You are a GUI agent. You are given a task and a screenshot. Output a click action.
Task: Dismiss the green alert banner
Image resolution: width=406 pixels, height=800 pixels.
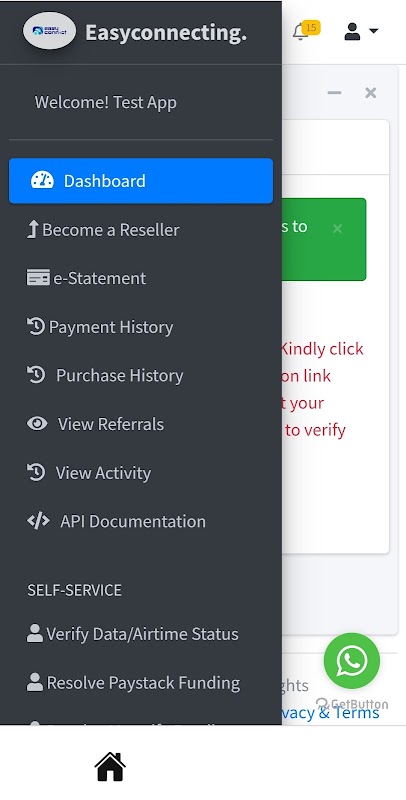pyautogui.click(x=337, y=229)
